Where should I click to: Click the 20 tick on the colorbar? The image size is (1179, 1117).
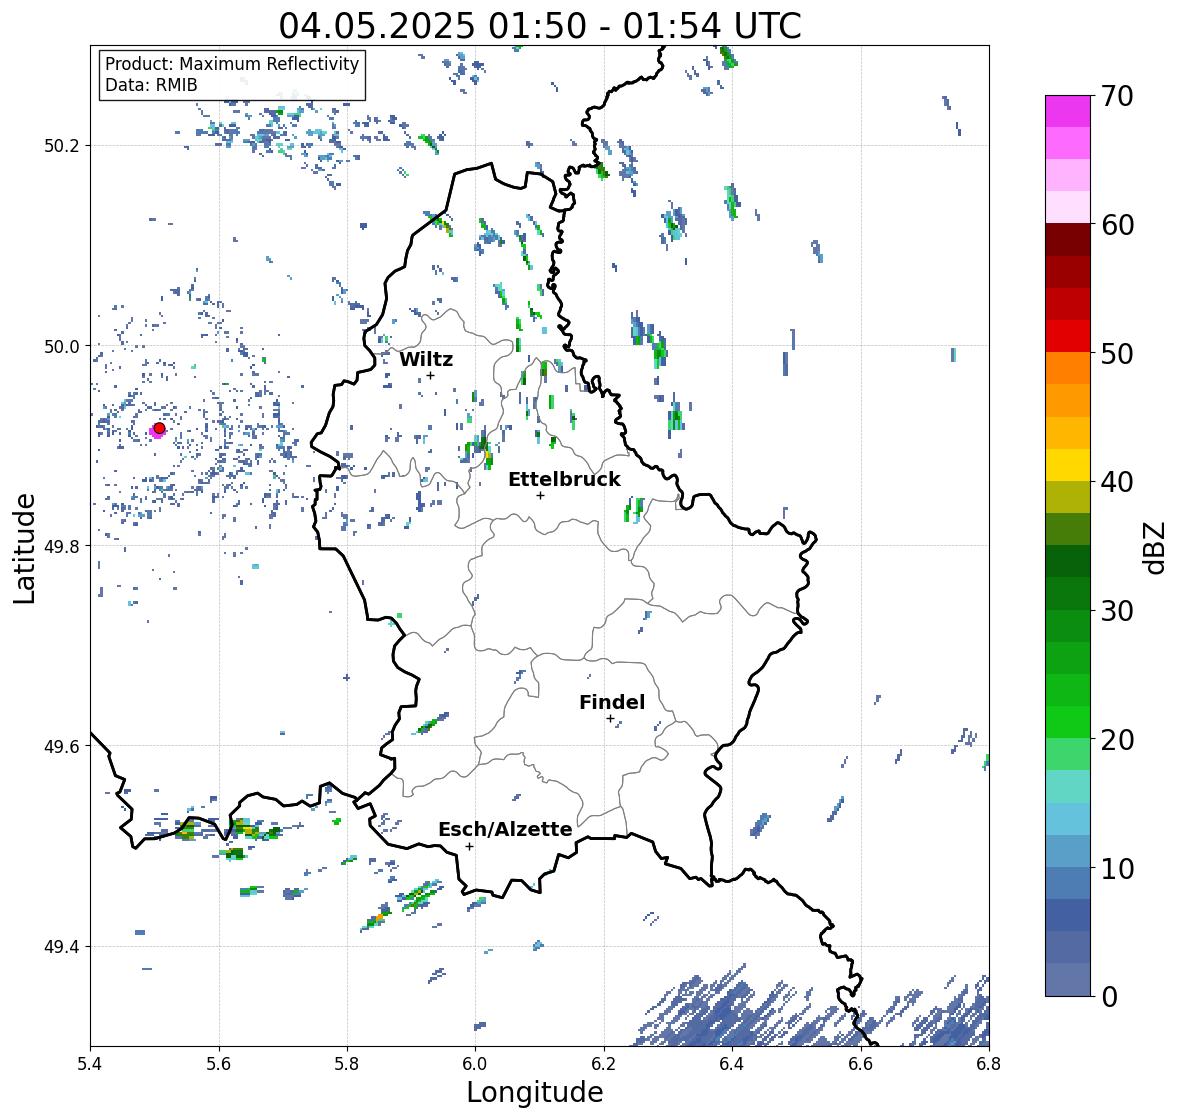click(1116, 740)
